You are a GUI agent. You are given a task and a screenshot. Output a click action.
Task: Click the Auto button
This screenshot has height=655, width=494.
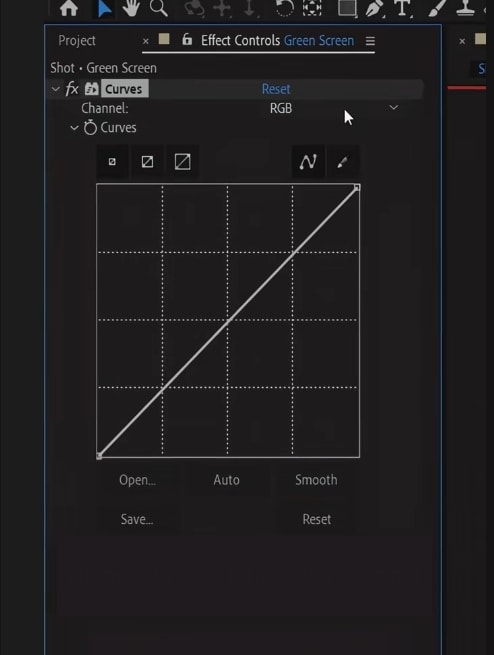(x=226, y=480)
